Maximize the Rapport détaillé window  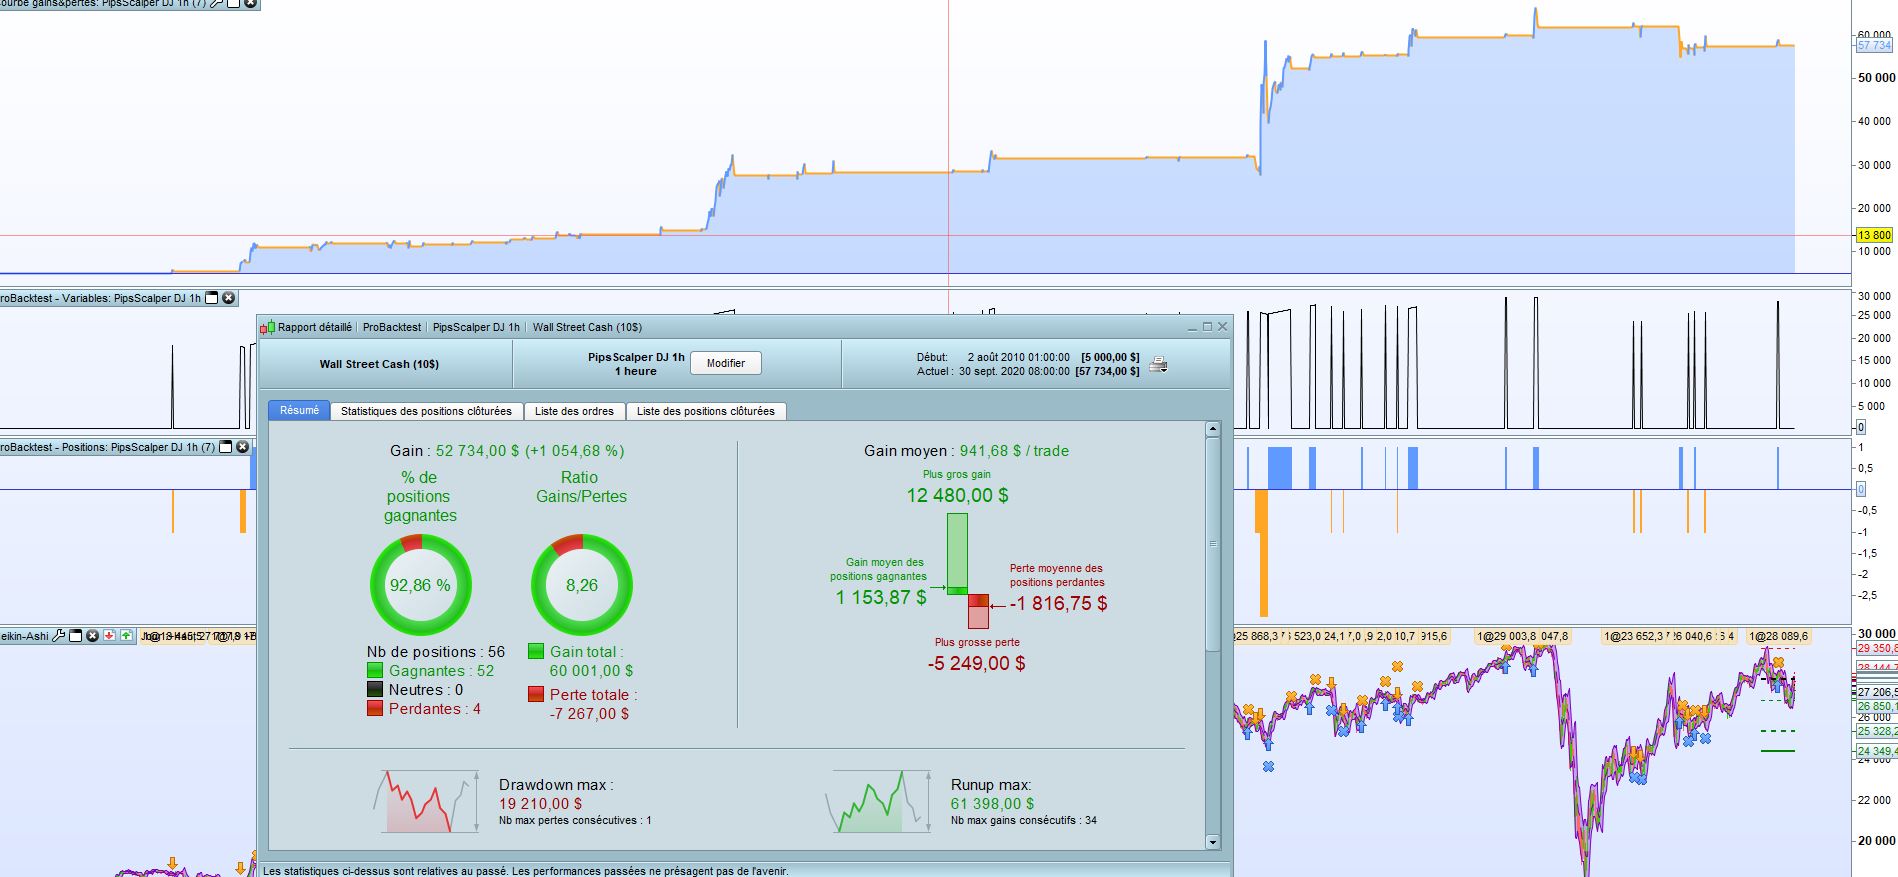1207,327
